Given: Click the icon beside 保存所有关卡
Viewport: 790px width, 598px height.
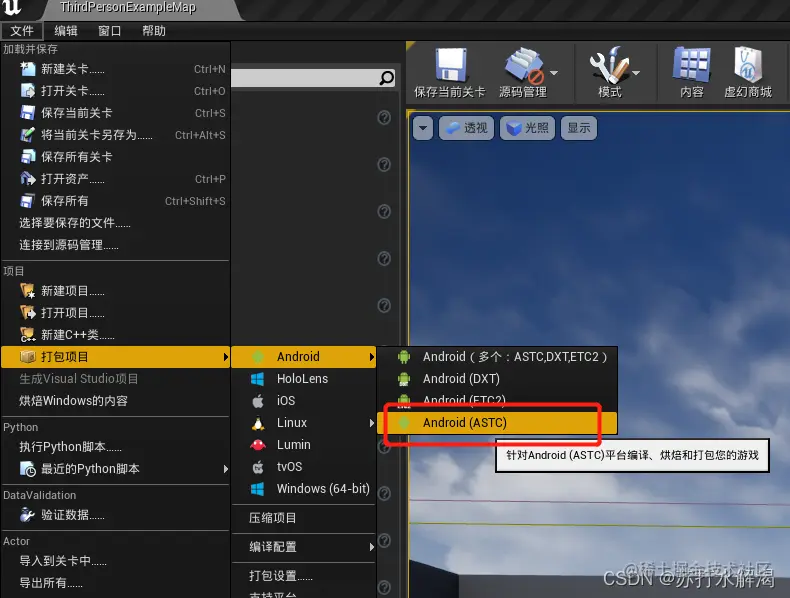Looking at the screenshot, I should (28, 157).
